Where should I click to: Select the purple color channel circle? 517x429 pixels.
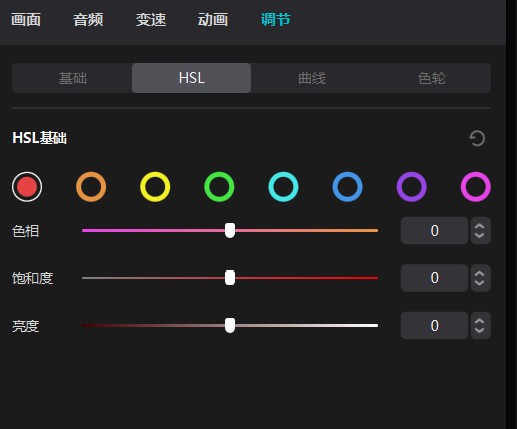411,187
